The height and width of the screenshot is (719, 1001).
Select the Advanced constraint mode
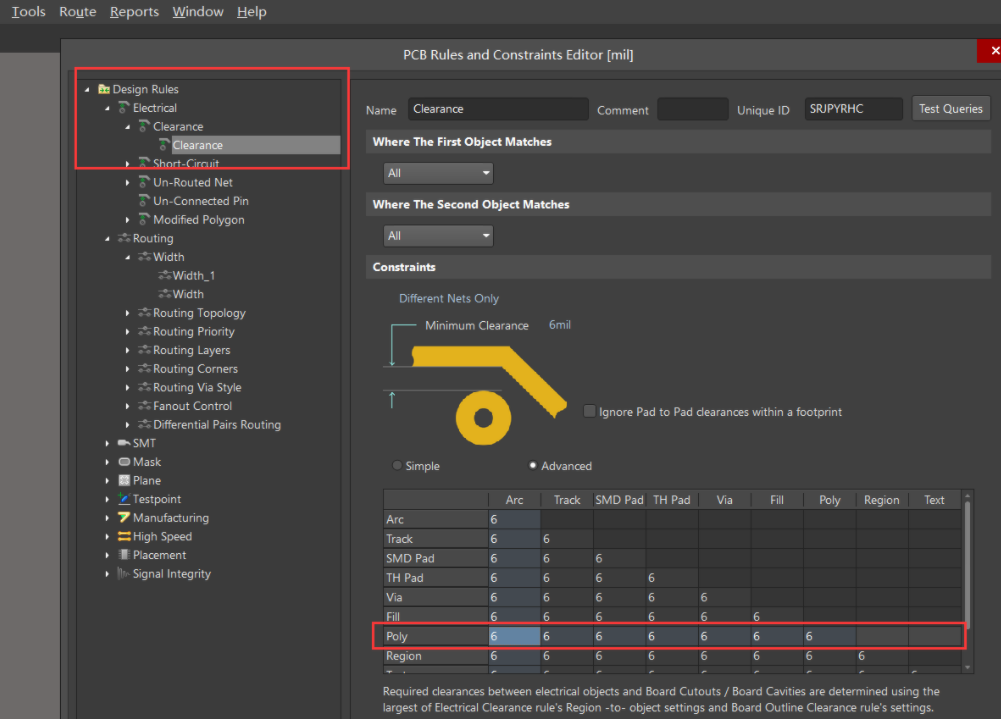[x=532, y=465]
